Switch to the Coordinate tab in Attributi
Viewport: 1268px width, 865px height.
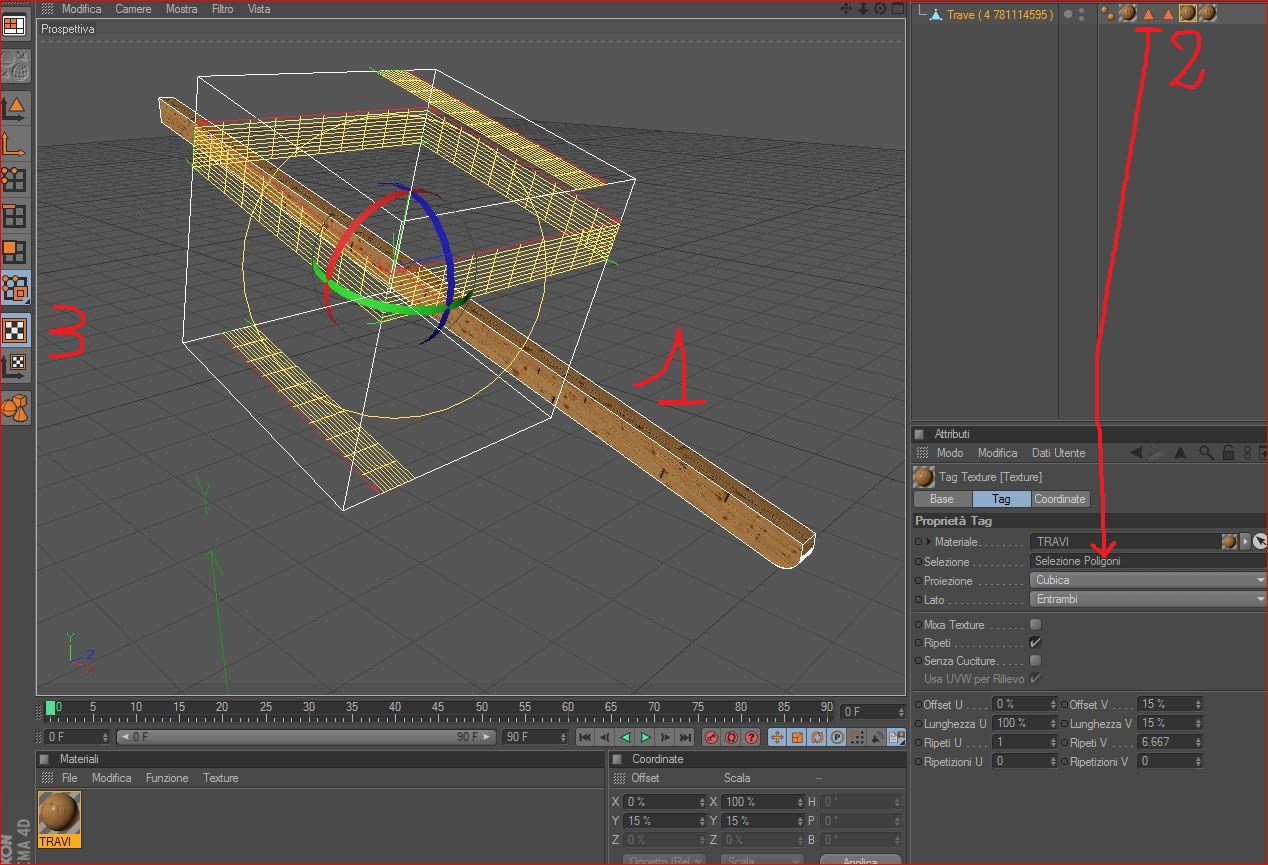click(x=1059, y=499)
